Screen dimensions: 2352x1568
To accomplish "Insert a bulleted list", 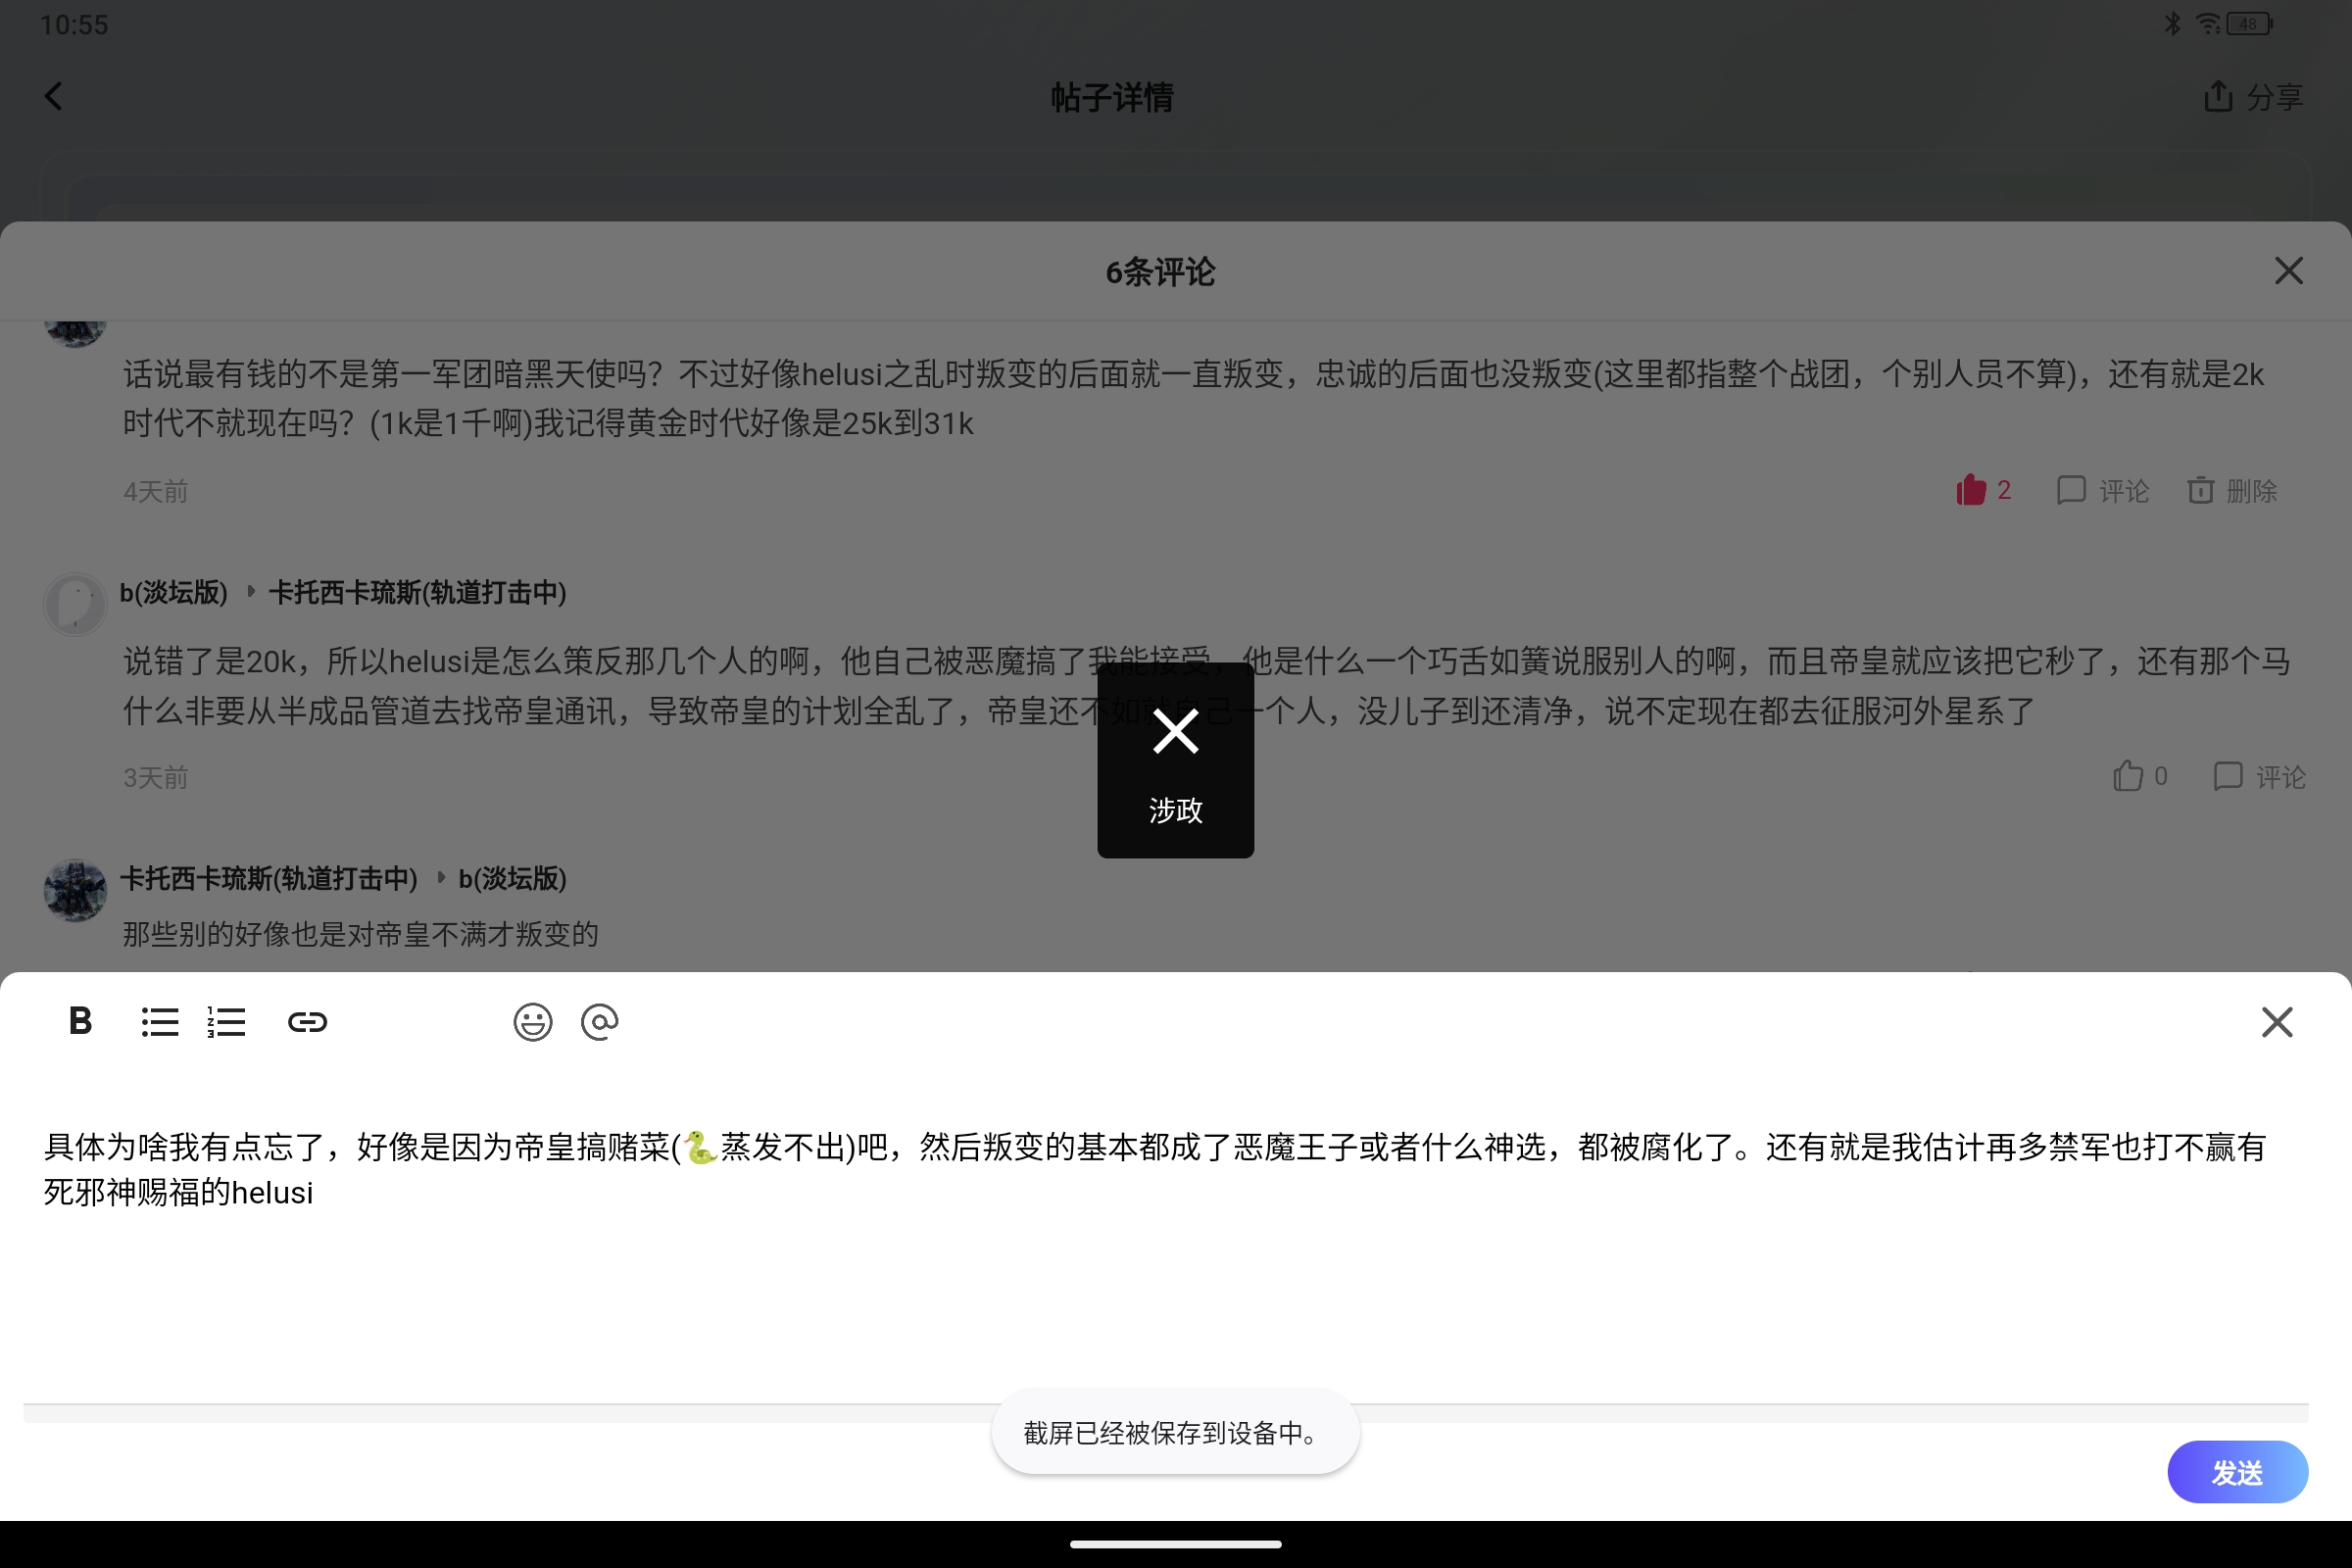I will (x=159, y=1022).
